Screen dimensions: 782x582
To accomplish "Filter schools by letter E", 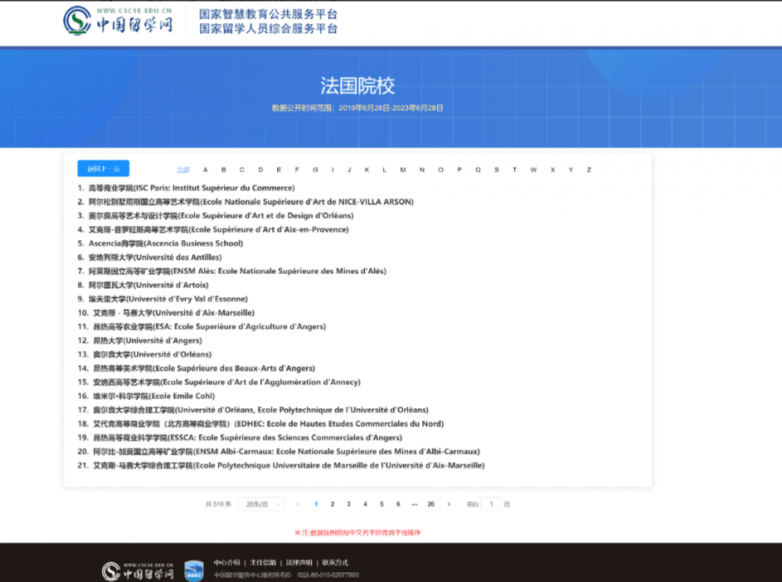I will tap(279, 170).
